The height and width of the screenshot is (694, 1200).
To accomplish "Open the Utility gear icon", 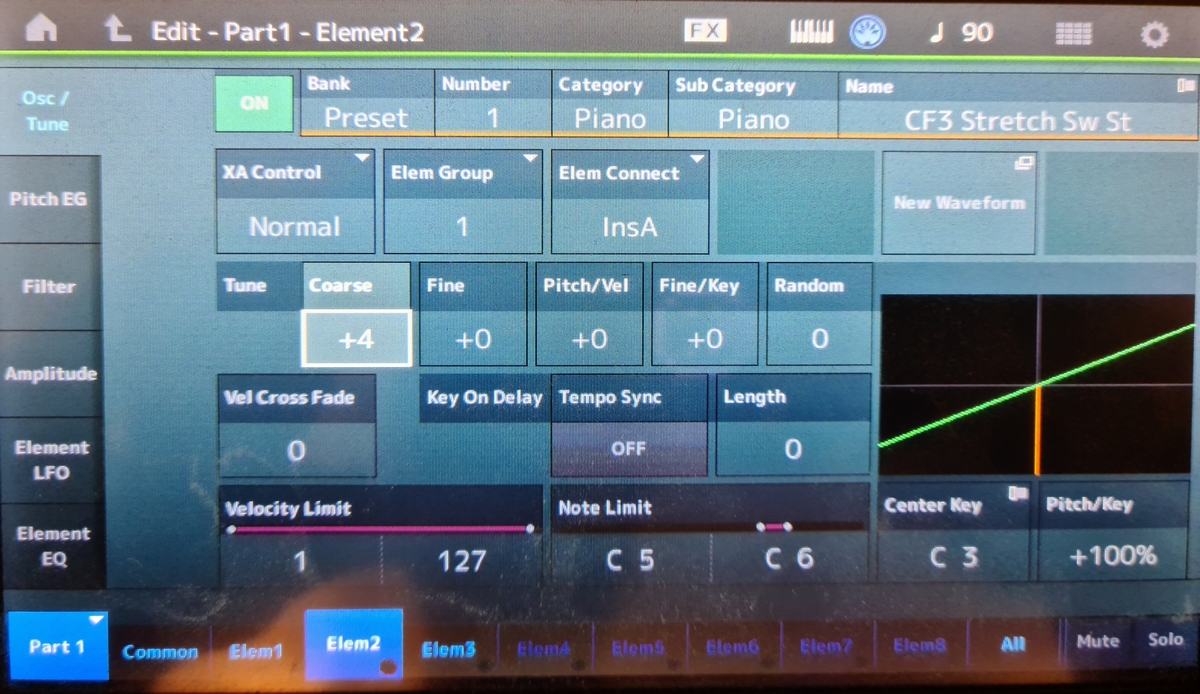I will [x=1154, y=35].
